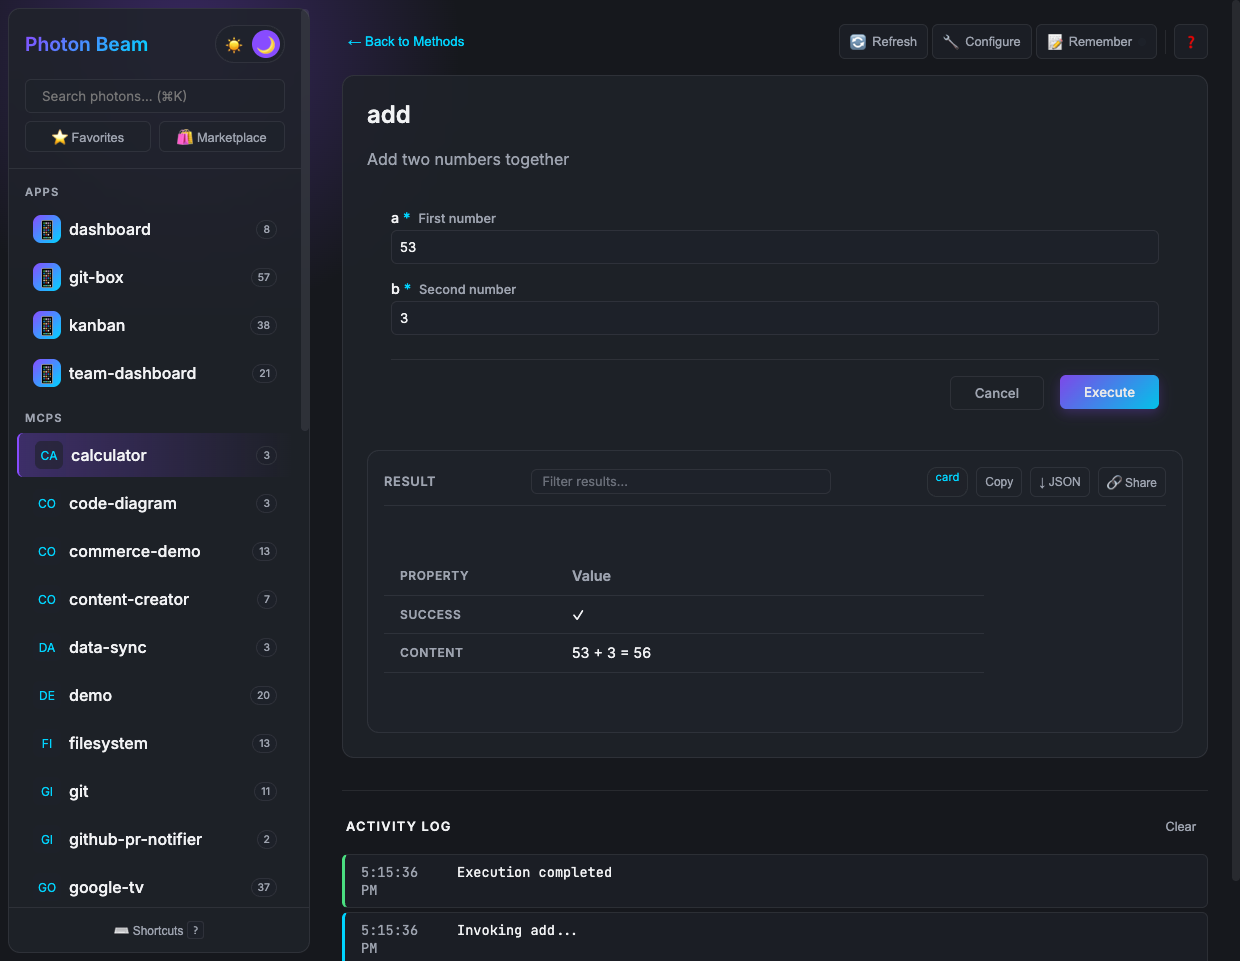The image size is (1240, 961).
Task: Open the data-sync MCP
Action: click(155, 647)
